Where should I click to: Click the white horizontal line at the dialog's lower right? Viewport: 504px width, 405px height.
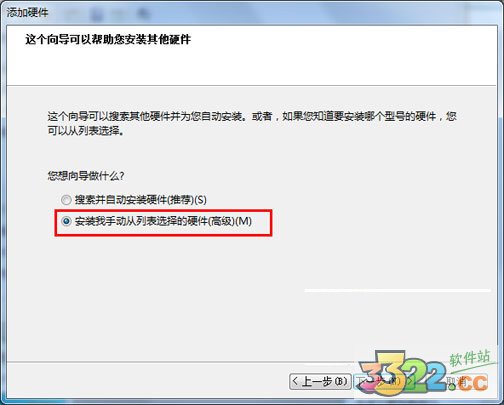click(397, 290)
